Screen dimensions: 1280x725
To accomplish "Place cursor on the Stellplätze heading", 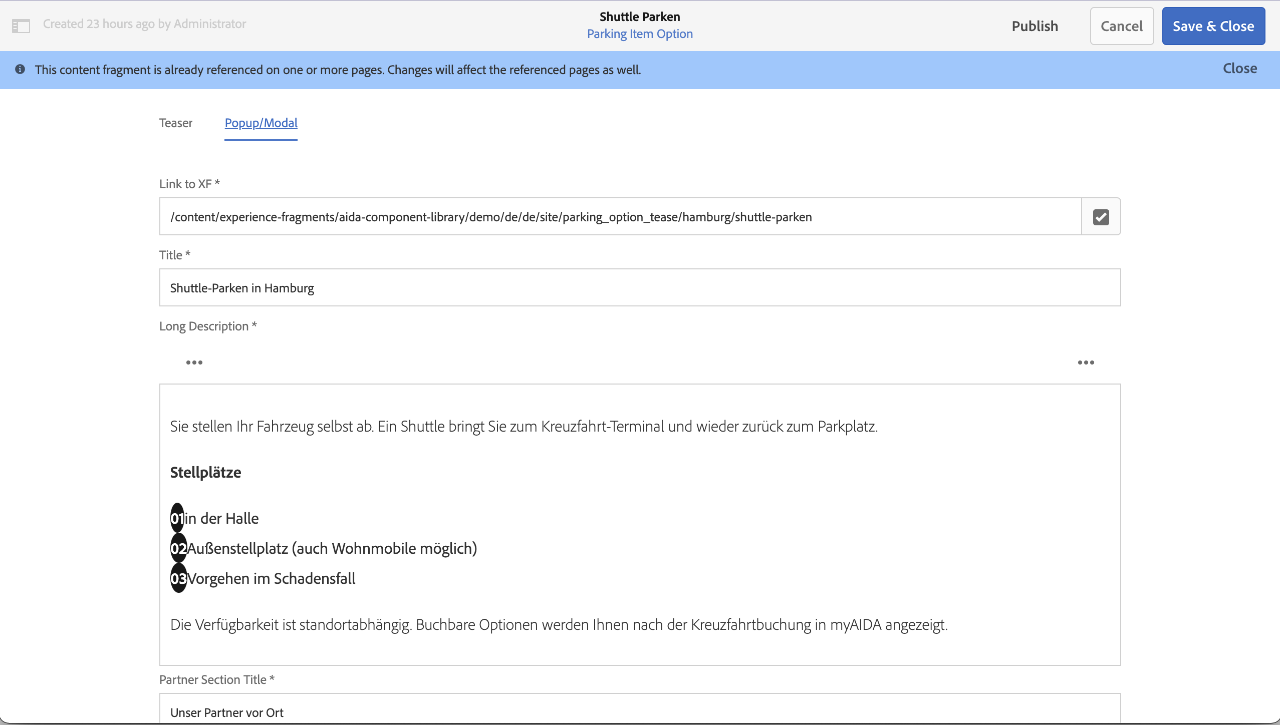I will (x=206, y=473).
